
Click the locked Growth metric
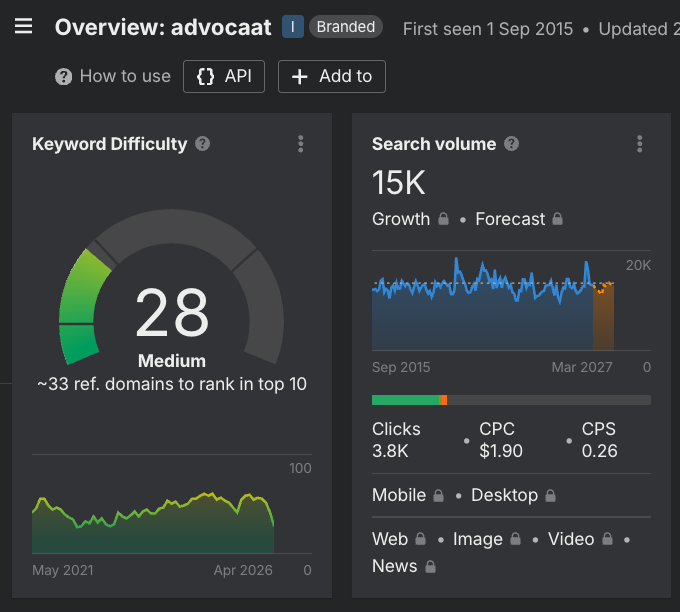pyautogui.click(x=410, y=219)
